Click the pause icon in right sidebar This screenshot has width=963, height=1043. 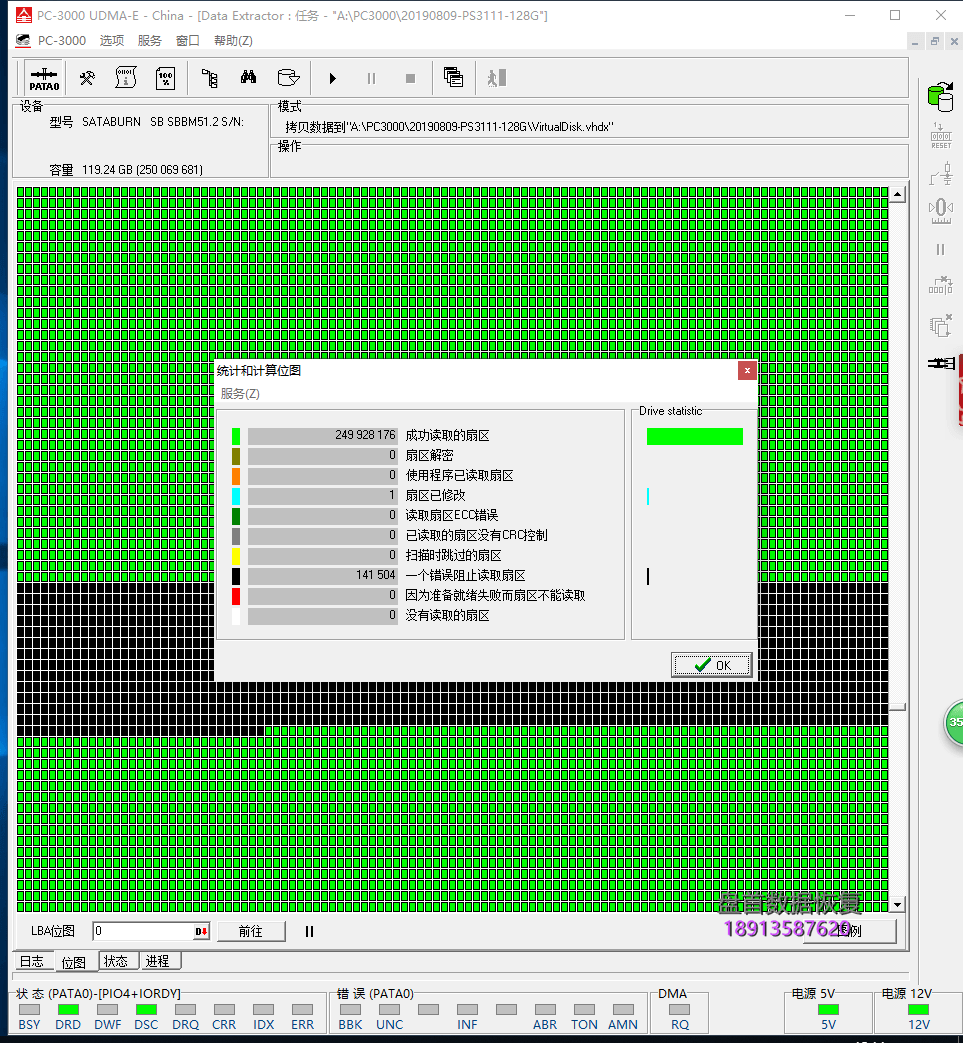[940, 249]
